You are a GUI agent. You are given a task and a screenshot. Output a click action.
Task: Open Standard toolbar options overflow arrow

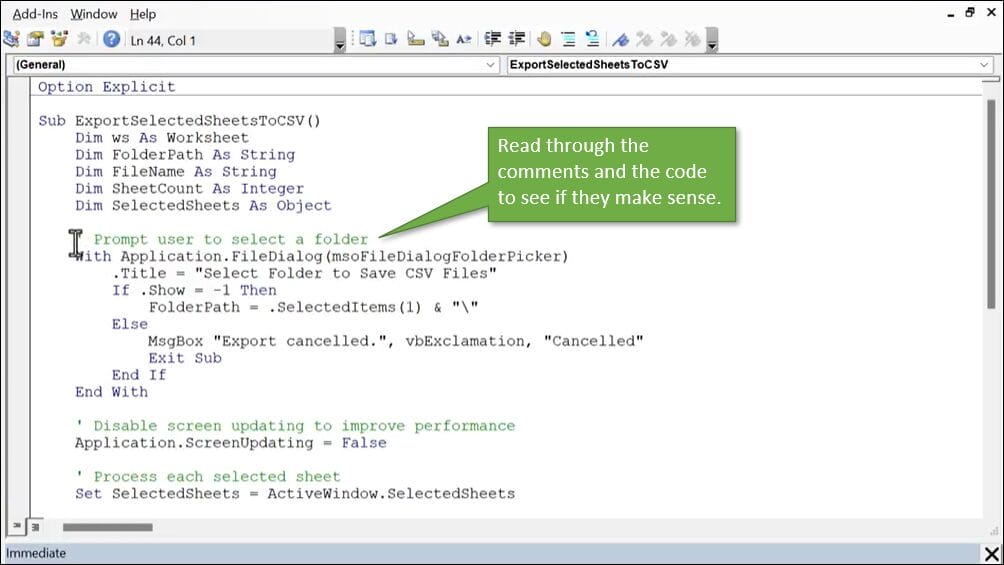[x=340, y=42]
